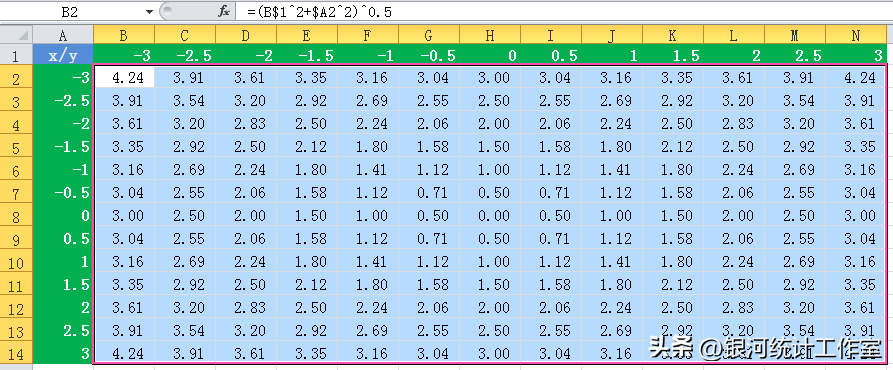The image size is (893, 370).
Task: Click cell B14 showing 4.24
Action: point(124,353)
